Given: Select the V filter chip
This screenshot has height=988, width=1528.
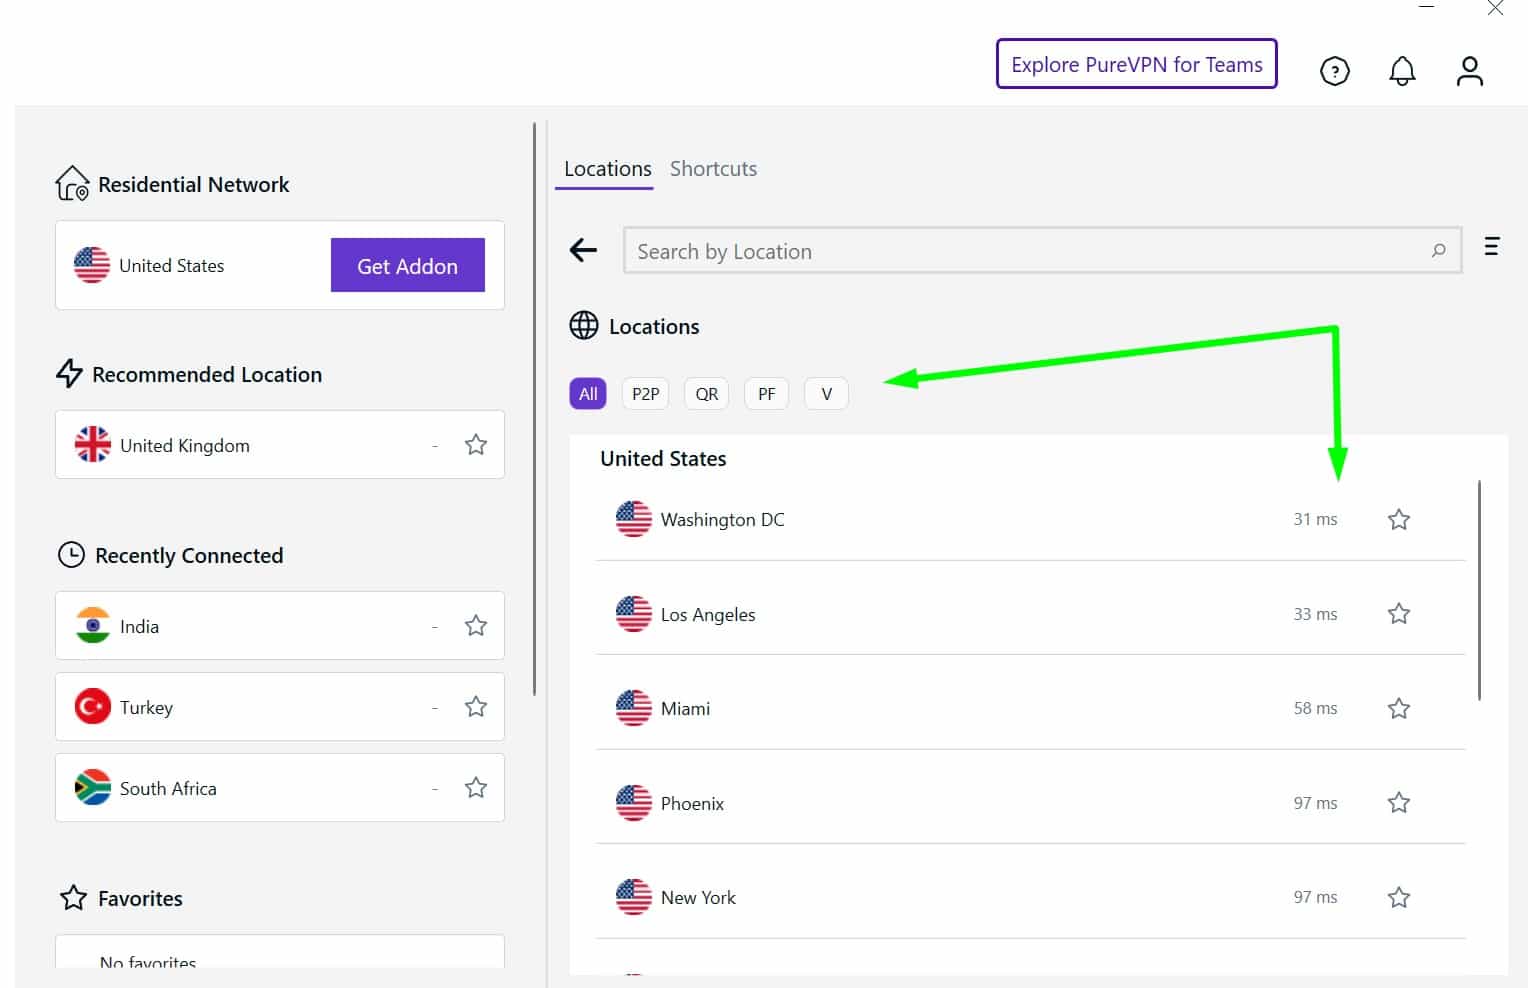Looking at the screenshot, I should (x=827, y=394).
